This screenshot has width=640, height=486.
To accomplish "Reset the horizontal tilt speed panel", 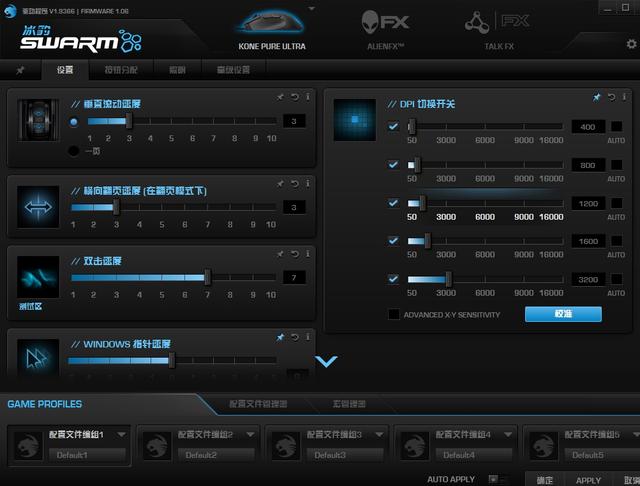I will (294, 184).
